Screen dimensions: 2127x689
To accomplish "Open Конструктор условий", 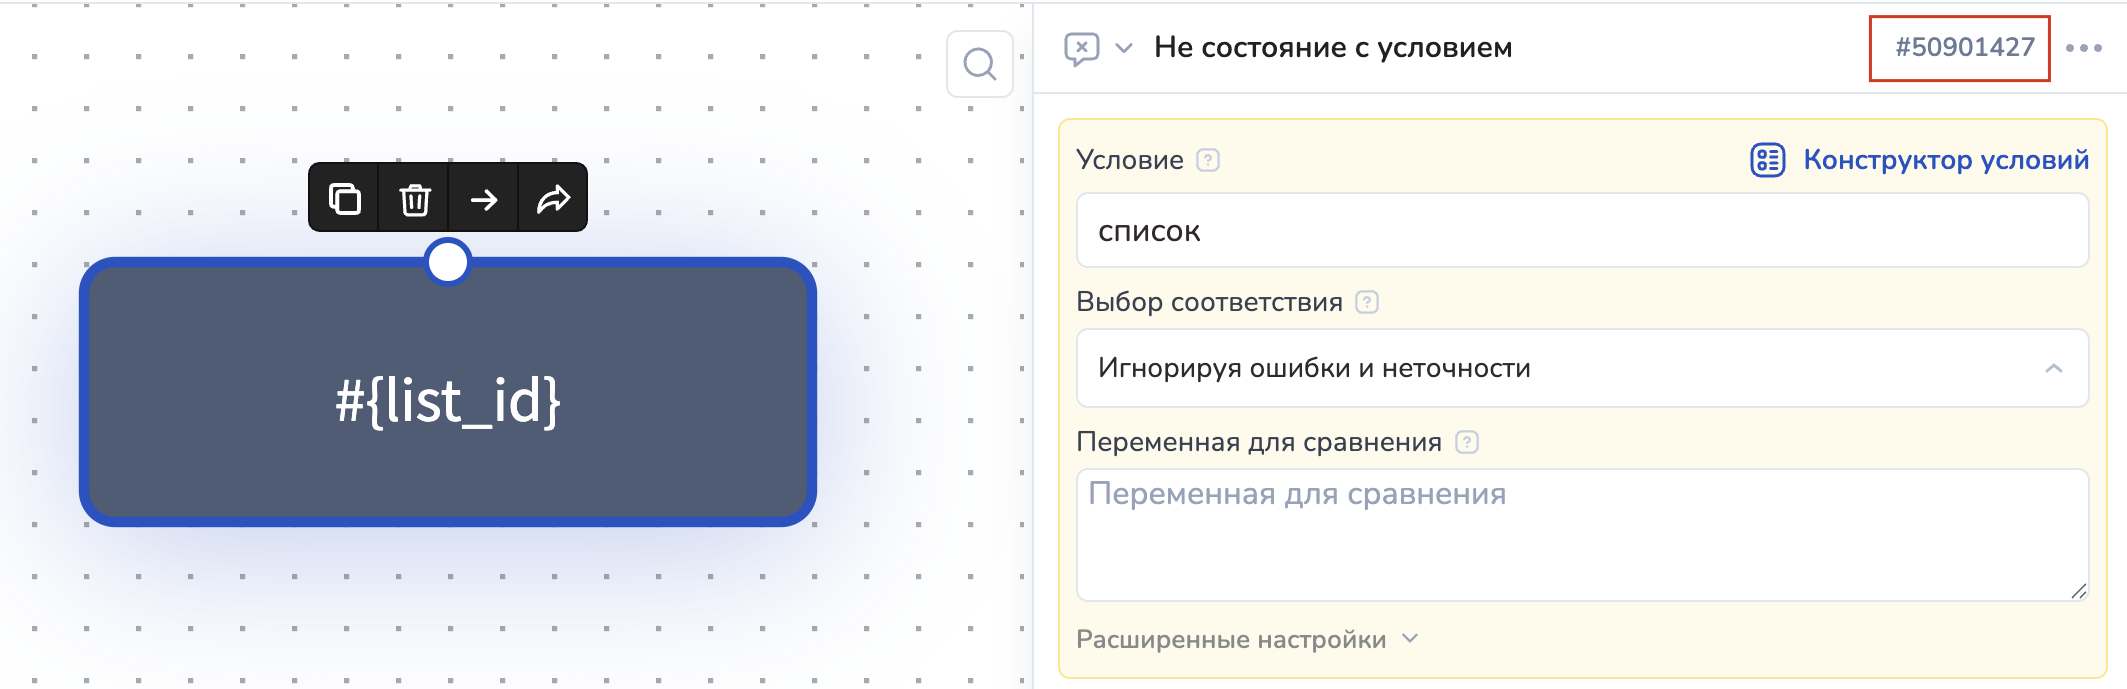I will (1919, 160).
